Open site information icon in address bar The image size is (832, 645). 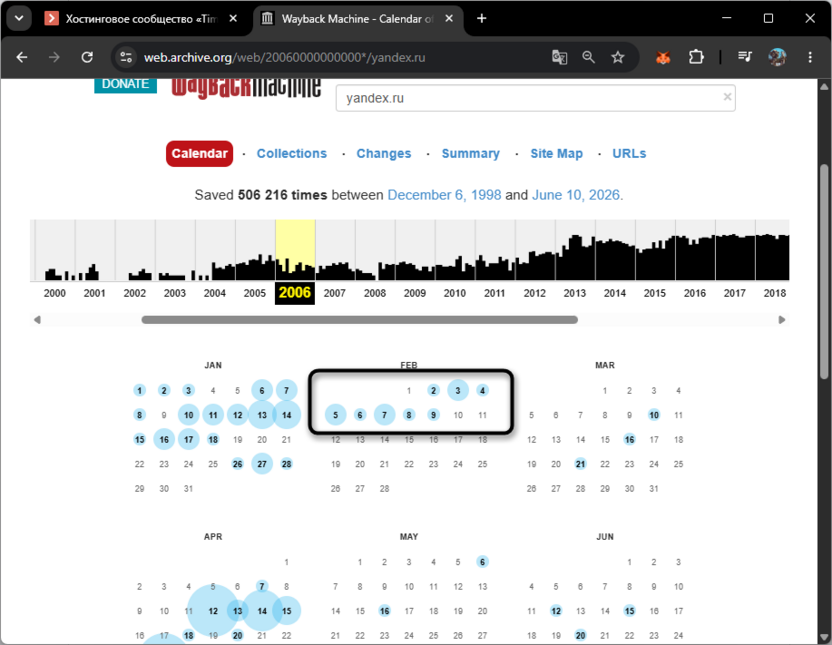[126, 57]
